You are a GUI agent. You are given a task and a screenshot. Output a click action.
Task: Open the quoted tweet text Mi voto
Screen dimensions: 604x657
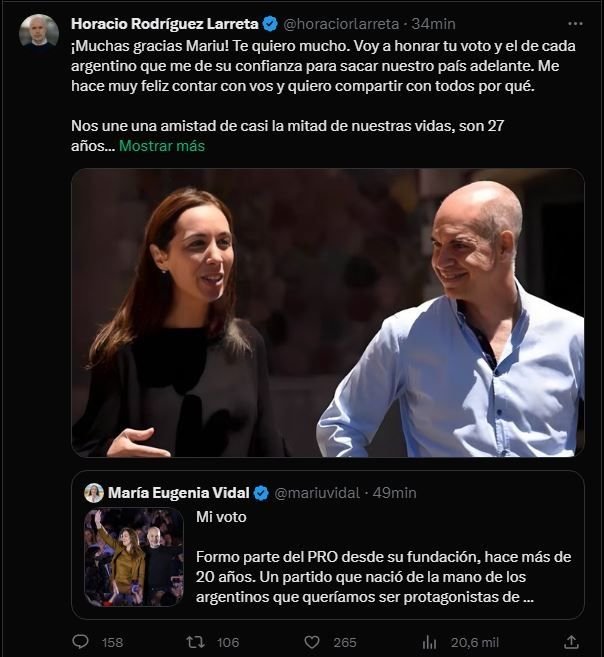(222, 517)
